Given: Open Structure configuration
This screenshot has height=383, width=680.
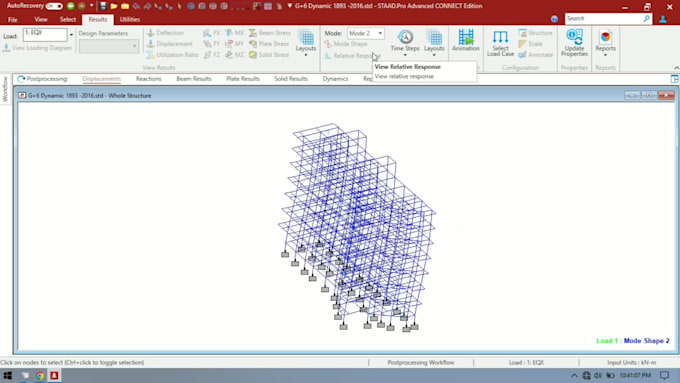Looking at the screenshot, I should (536, 33).
